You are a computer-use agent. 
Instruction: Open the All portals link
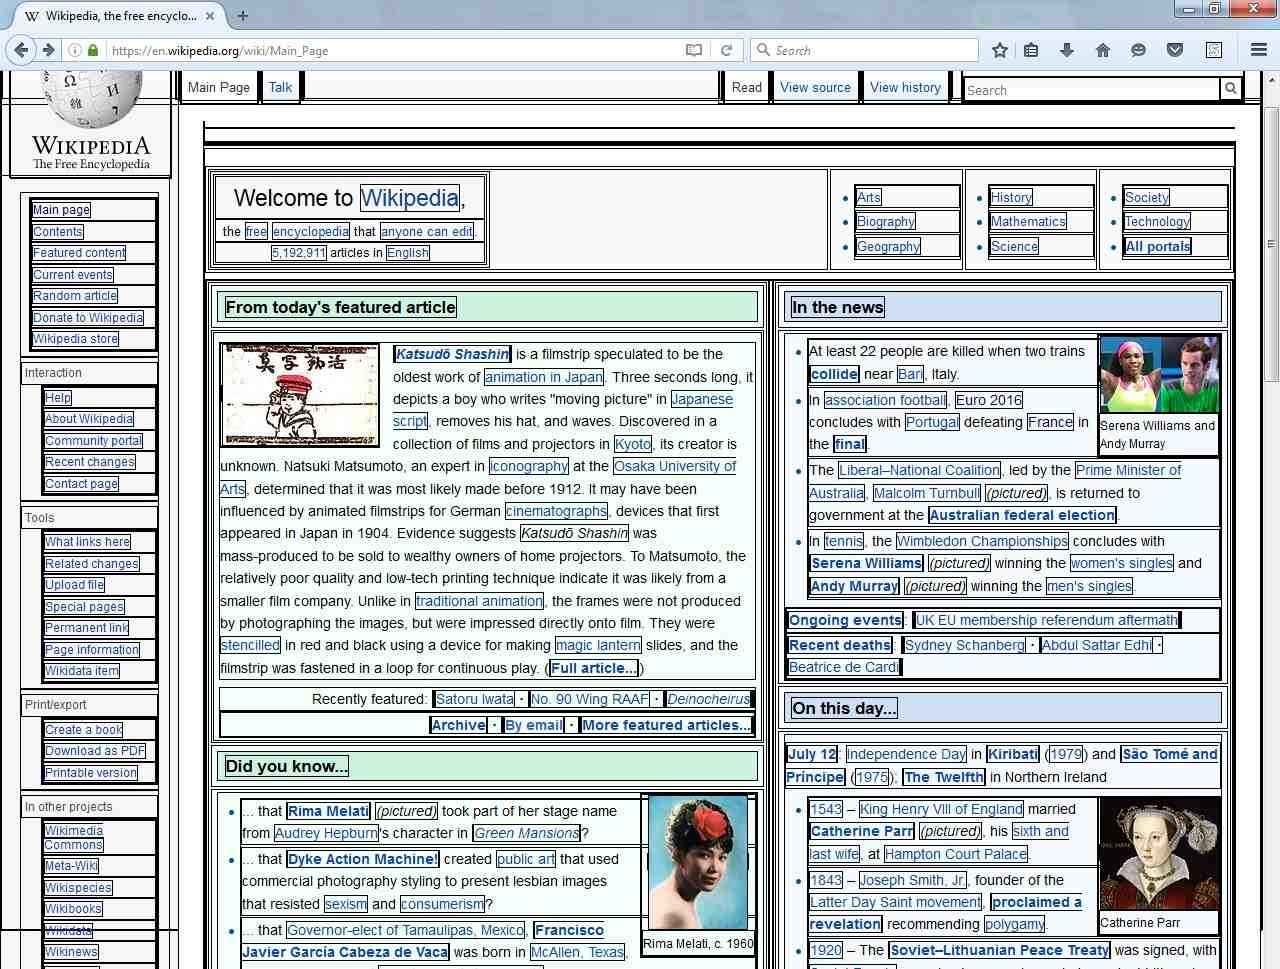coord(1158,247)
